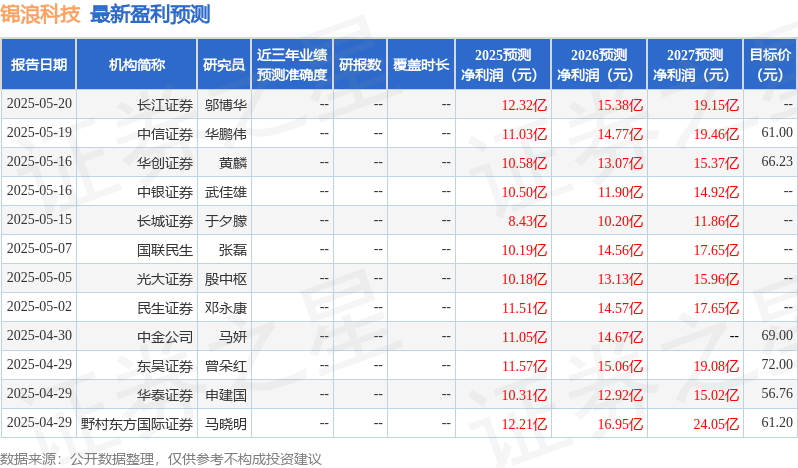The image size is (798, 468).
Task: Select the 2027预测净利润 column header
Action: (x=695, y=65)
